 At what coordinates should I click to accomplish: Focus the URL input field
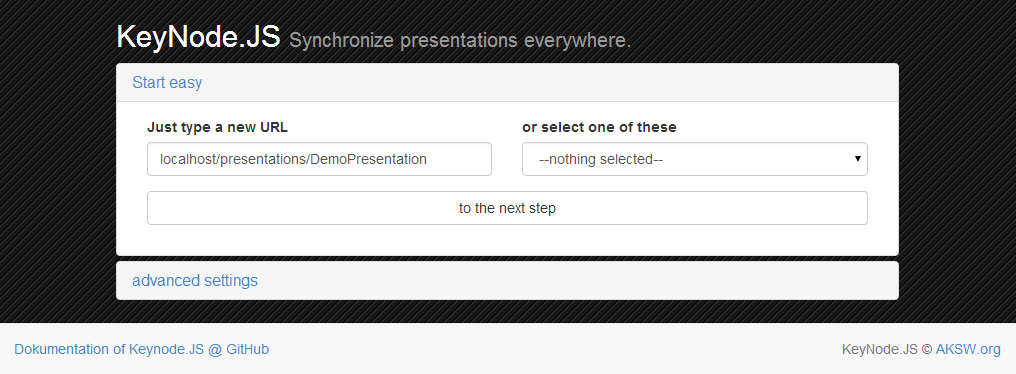click(x=319, y=159)
